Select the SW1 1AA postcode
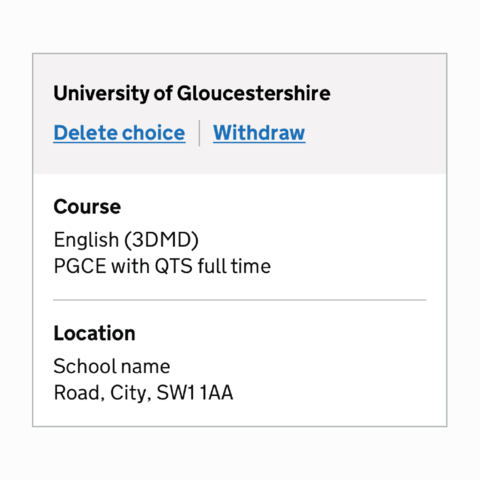Image resolution: width=480 pixels, height=480 pixels. (x=195, y=393)
